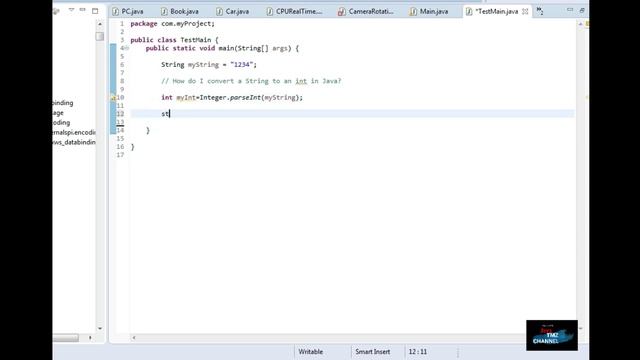Show the hidden editors overflow list
640x360 pixels.
(540, 11)
